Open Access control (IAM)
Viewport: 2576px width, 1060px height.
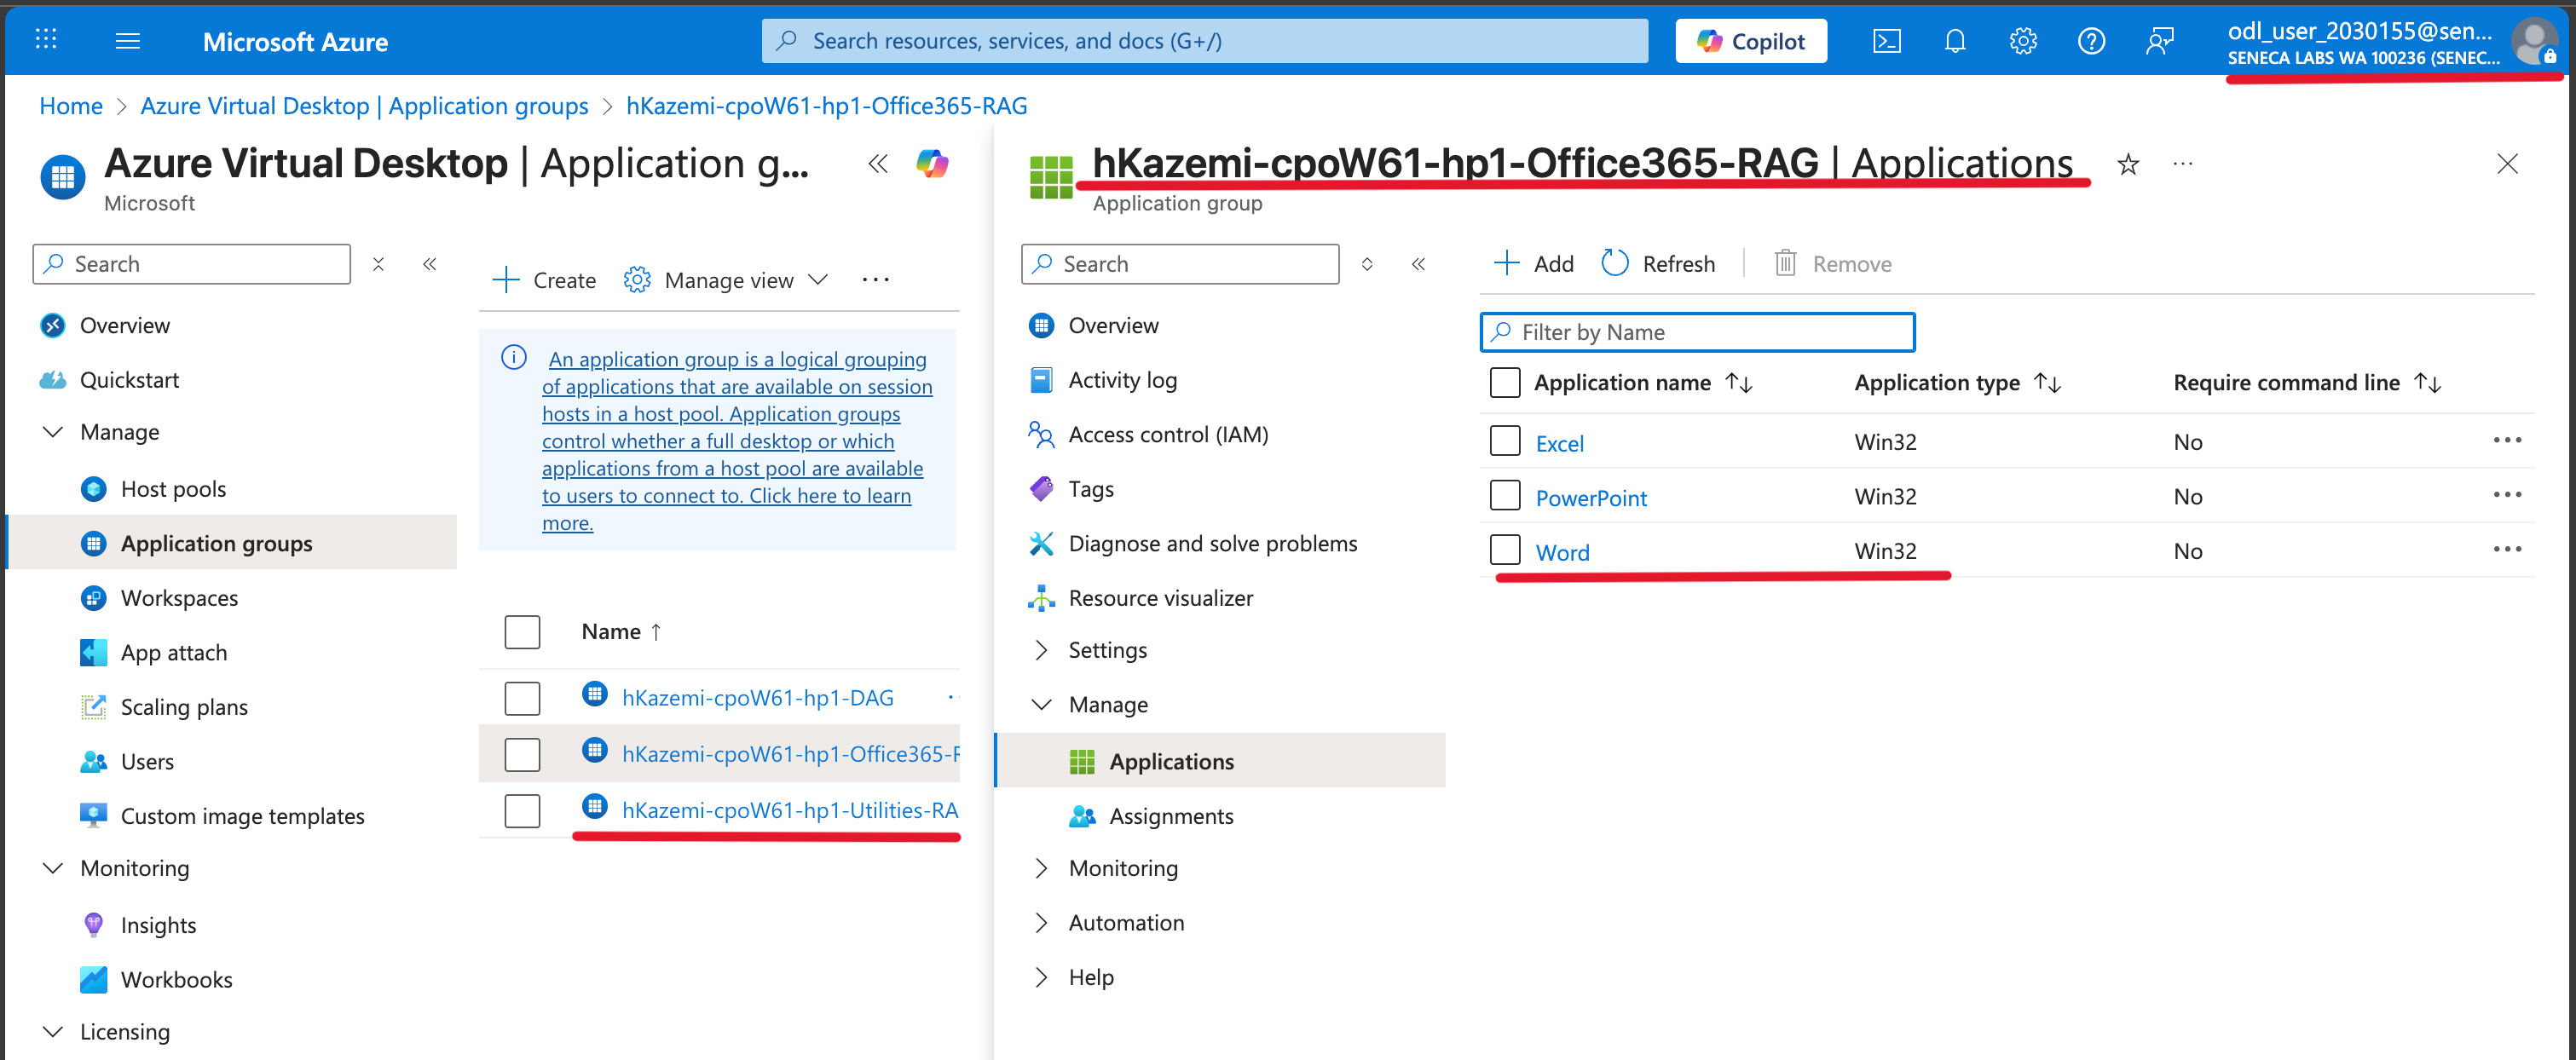[x=1168, y=435]
